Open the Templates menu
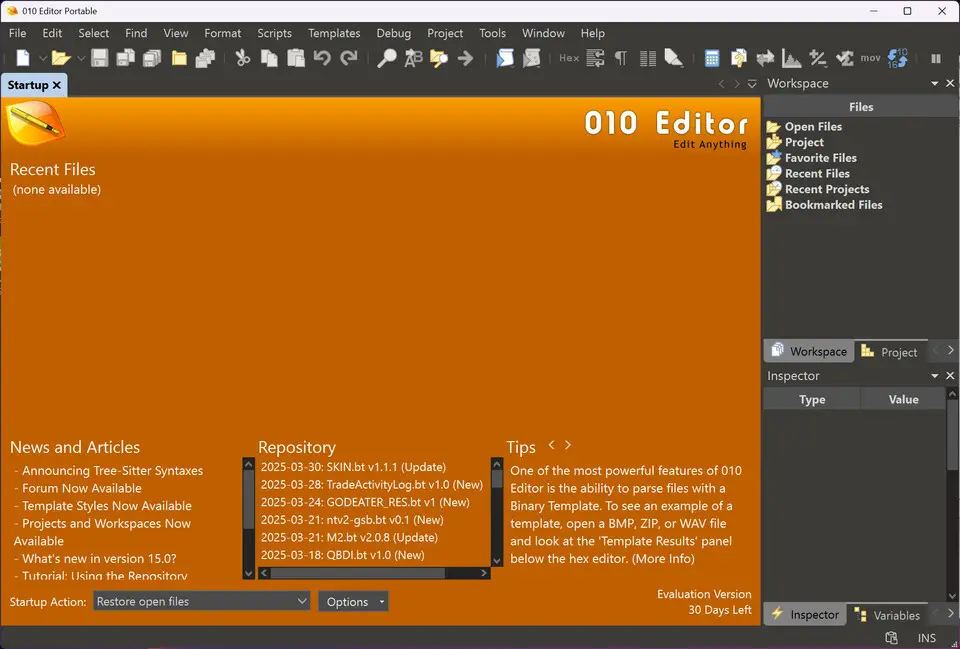This screenshot has width=960, height=649. (334, 33)
